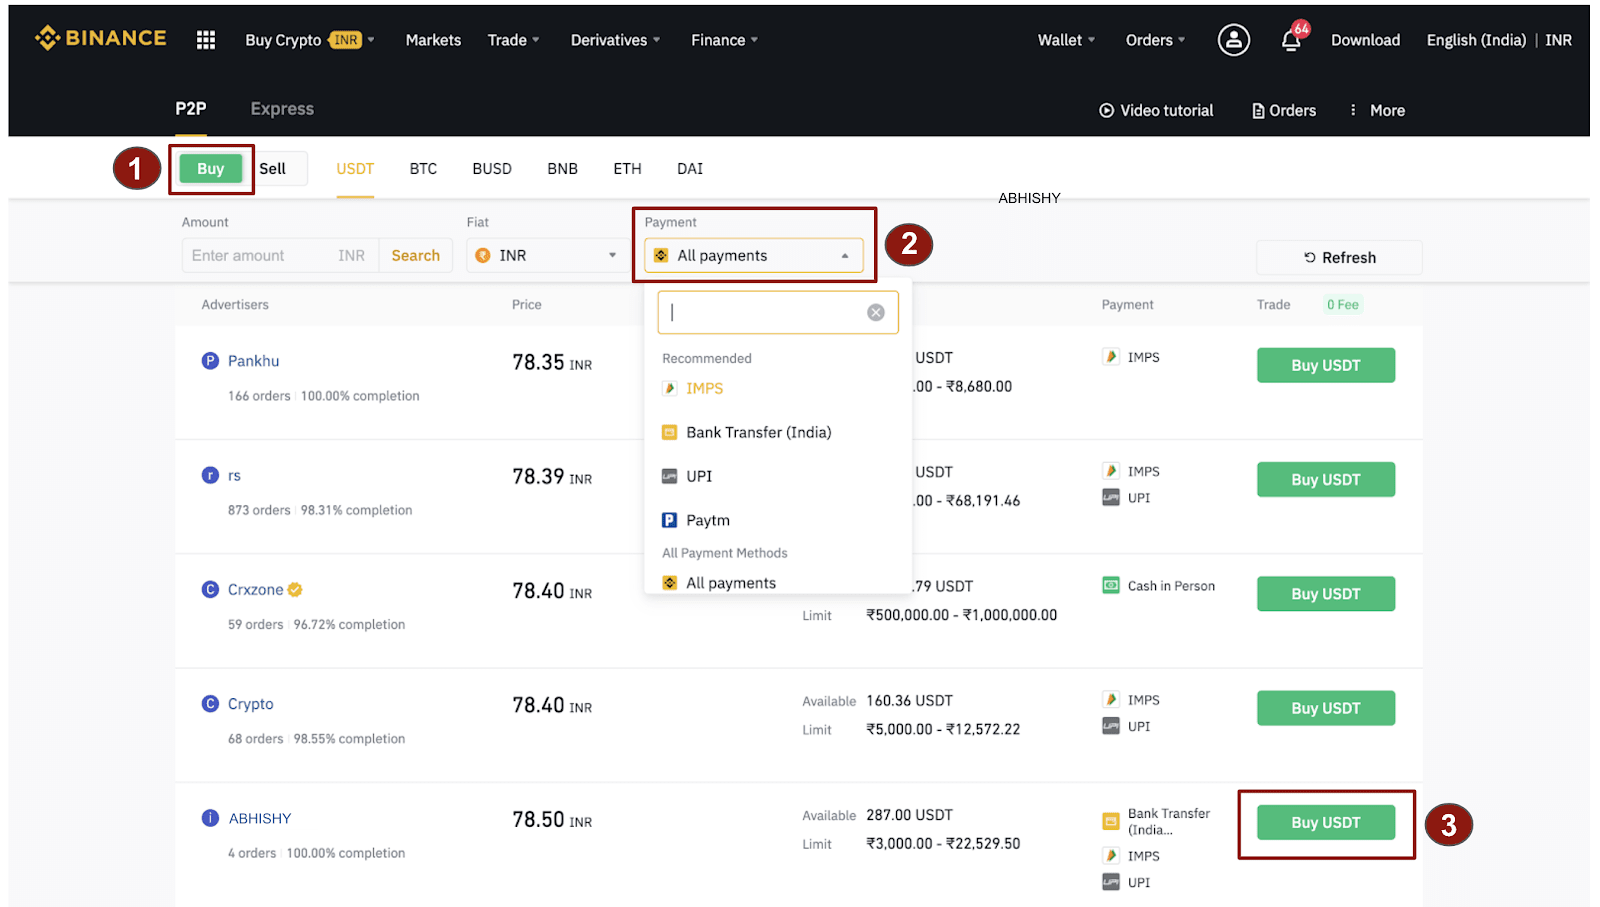Collapse the All payments dropdown
Viewport: 1600px width, 907px height.
[x=753, y=256]
